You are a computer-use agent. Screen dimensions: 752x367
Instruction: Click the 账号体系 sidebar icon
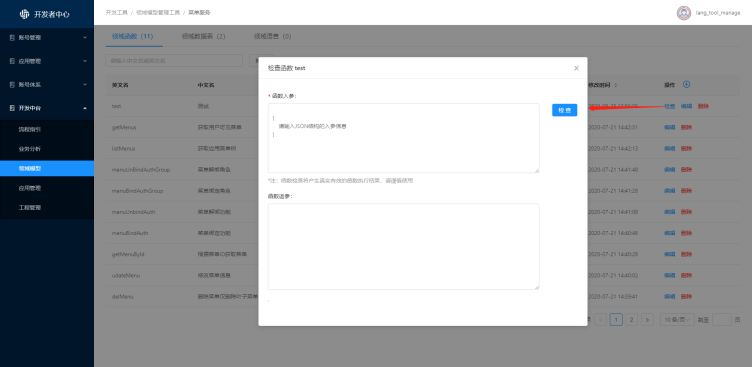(12, 84)
